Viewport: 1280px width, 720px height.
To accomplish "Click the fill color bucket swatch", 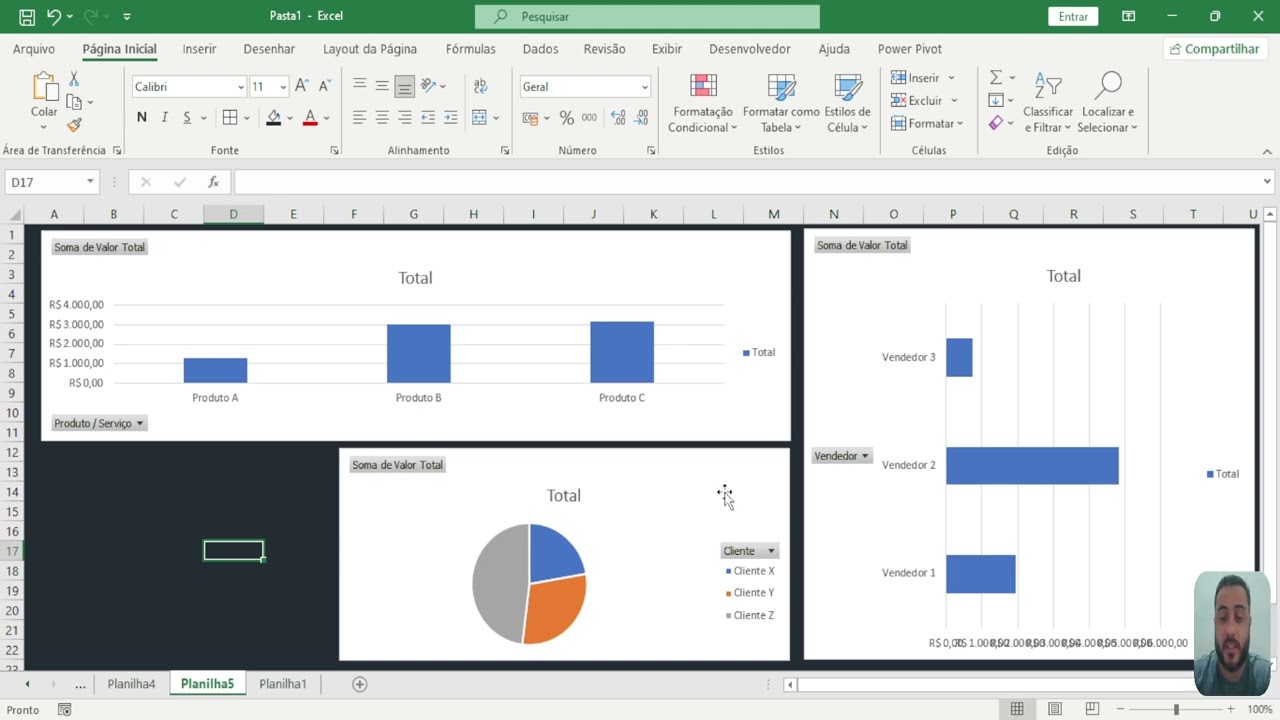I will pyautogui.click(x=273, y=118).
